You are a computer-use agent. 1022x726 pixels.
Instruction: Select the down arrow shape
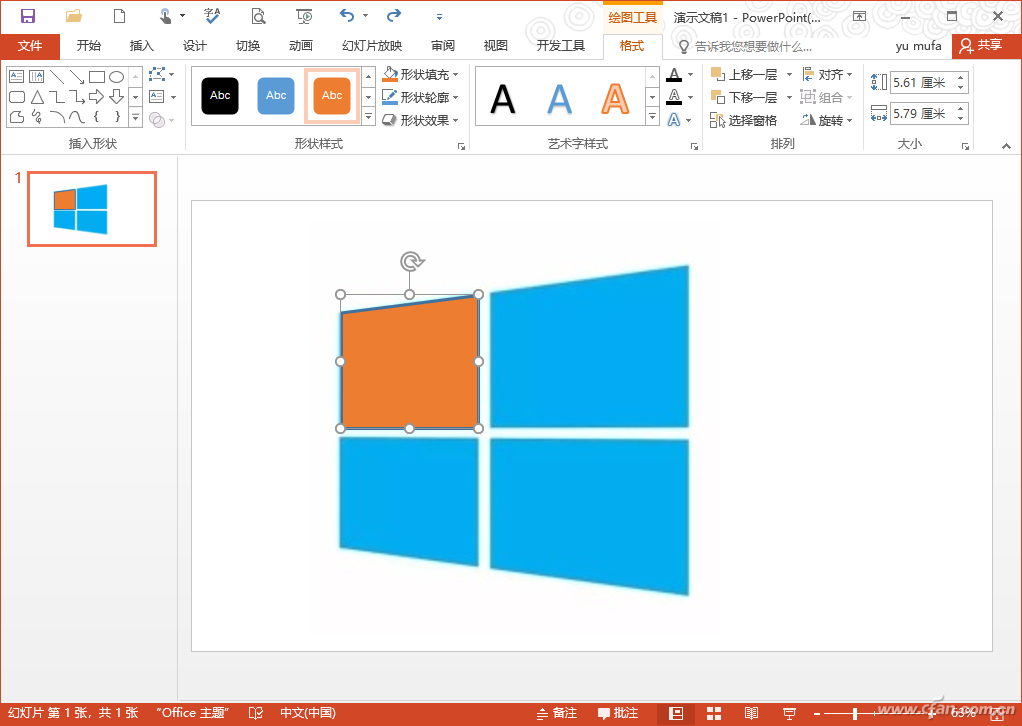(x=117, y=97)
